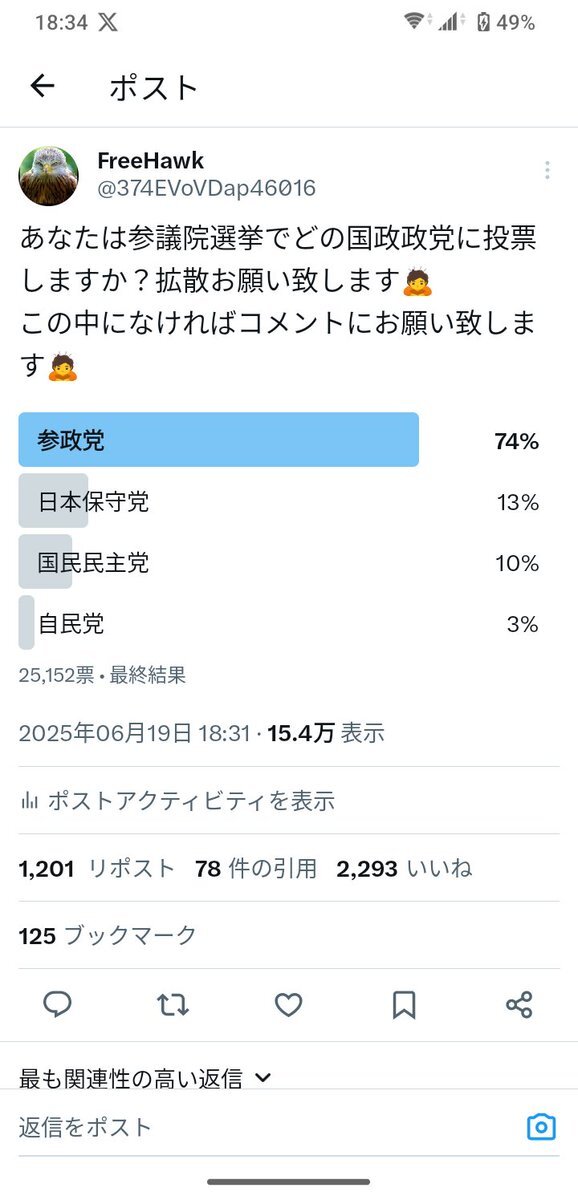Open camera icon in reply bar
The image size is (578, 1200).
click(541, 1127)
